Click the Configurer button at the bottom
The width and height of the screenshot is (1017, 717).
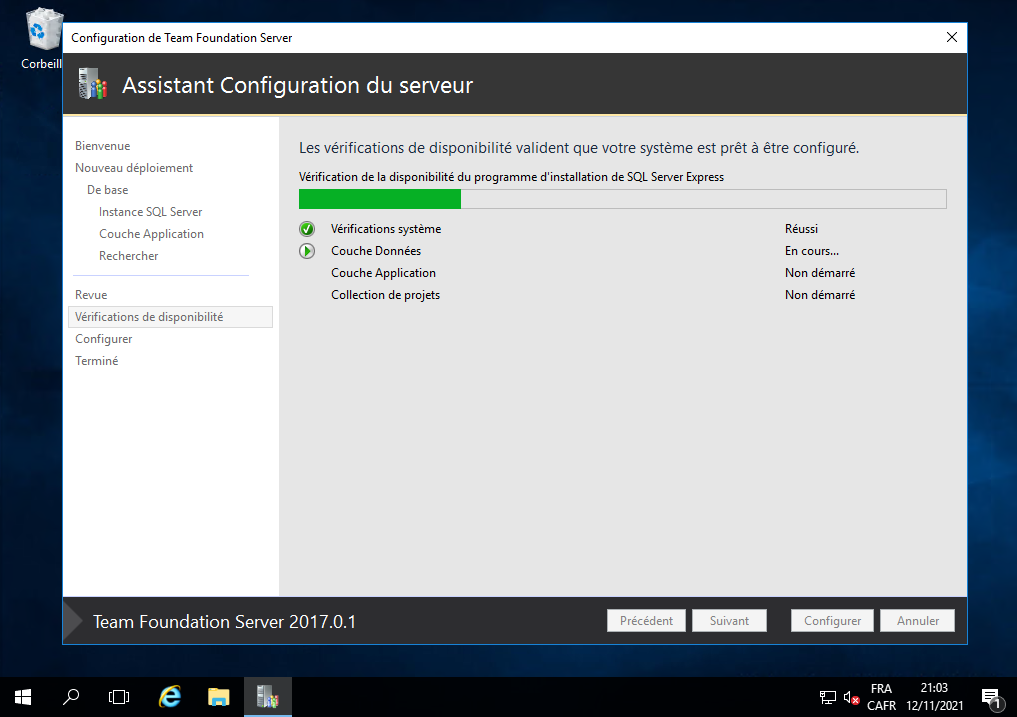pos(832,621)
